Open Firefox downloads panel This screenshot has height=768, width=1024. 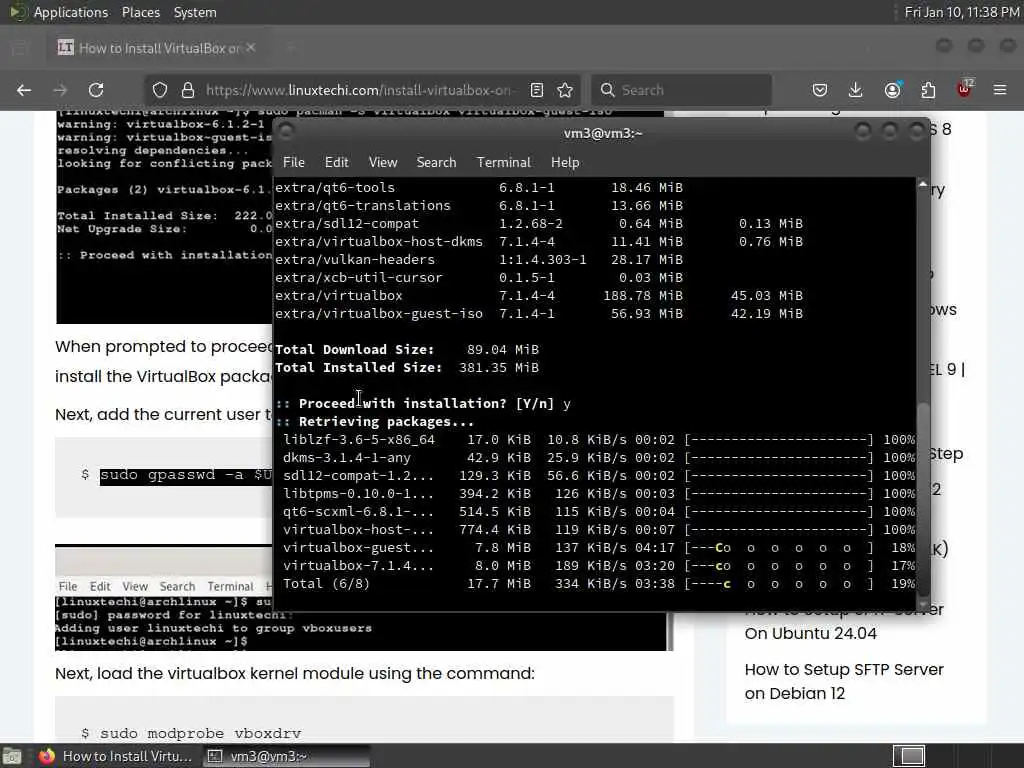coord(856,90)
